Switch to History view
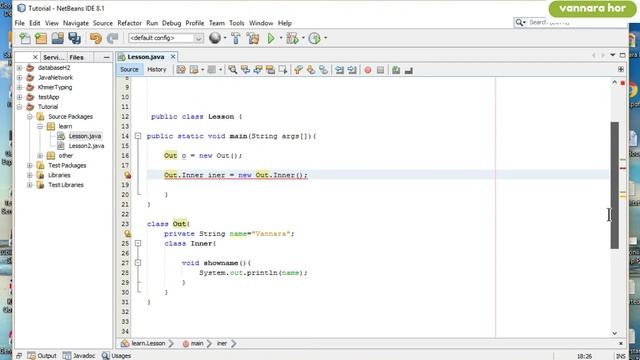The width and height of the screenshot is (640, 360). [157, 70]
